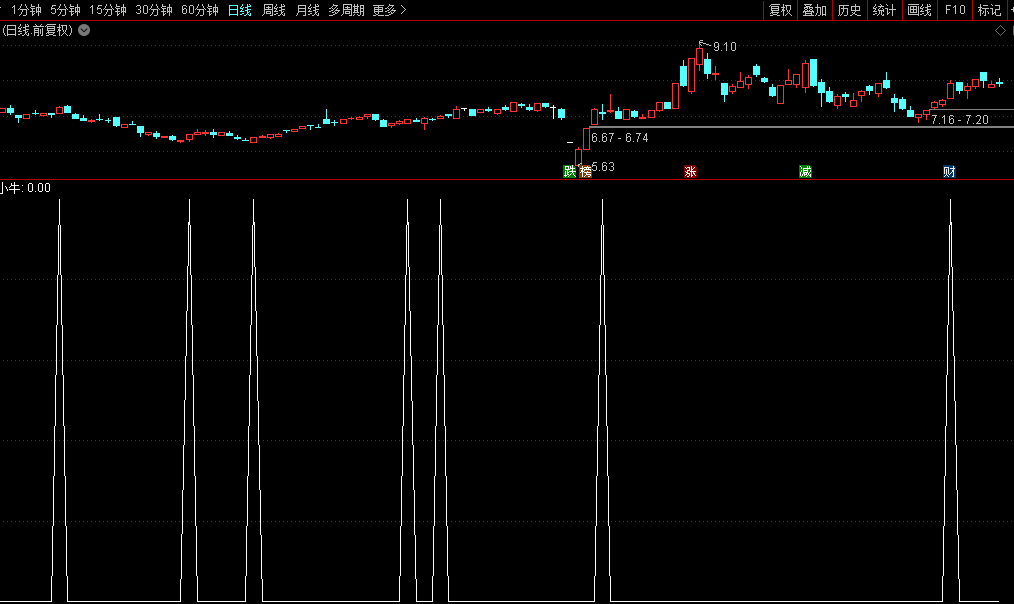Open the 多周期 multi-period view
This screenshot has height=604, width=1014.
tap(346, 10)
